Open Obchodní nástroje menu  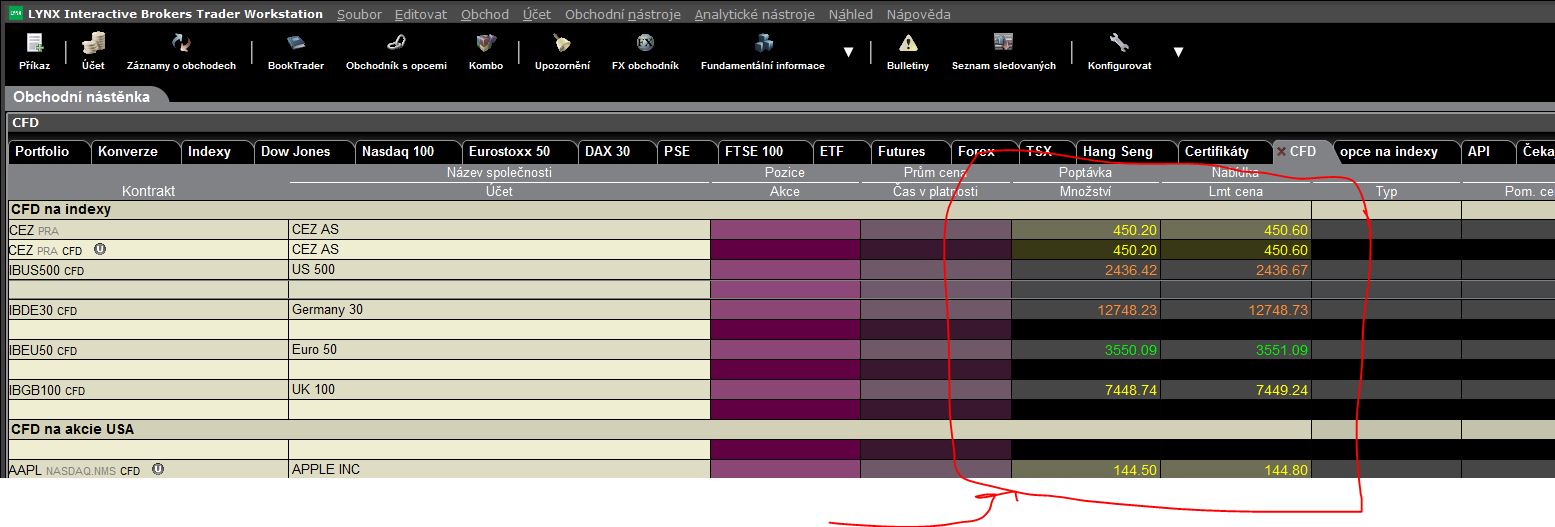tap(623, 14)
